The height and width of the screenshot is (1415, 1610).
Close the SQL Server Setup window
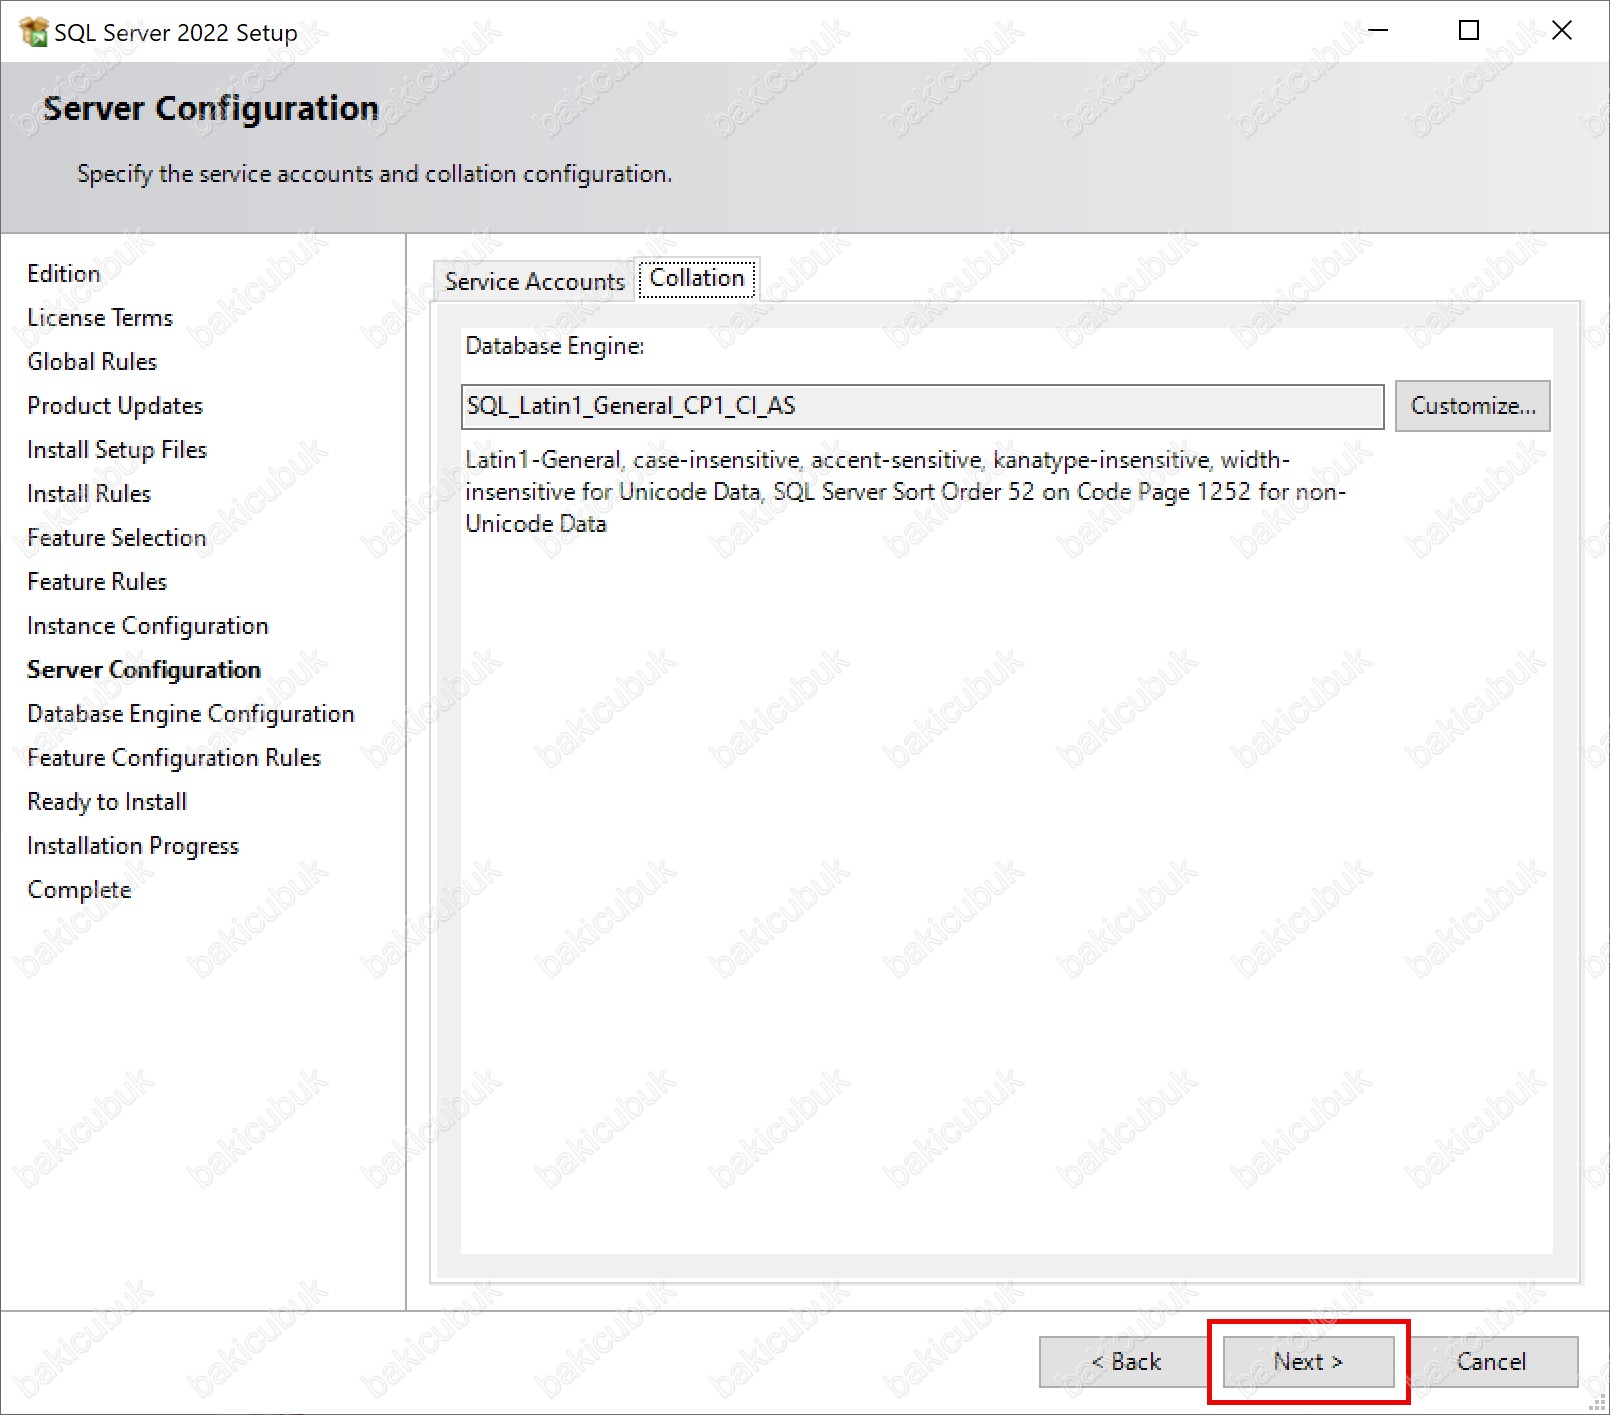click(x=1562, y=31)
